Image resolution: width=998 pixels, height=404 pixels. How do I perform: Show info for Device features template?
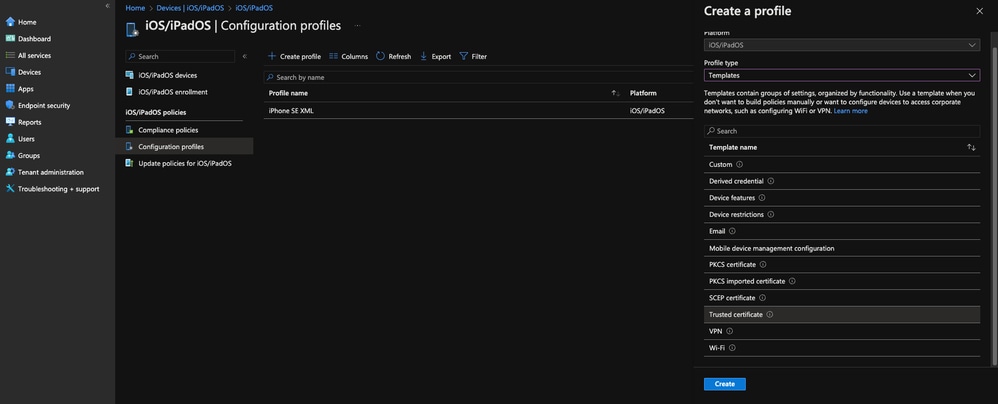tap(762, 198)
